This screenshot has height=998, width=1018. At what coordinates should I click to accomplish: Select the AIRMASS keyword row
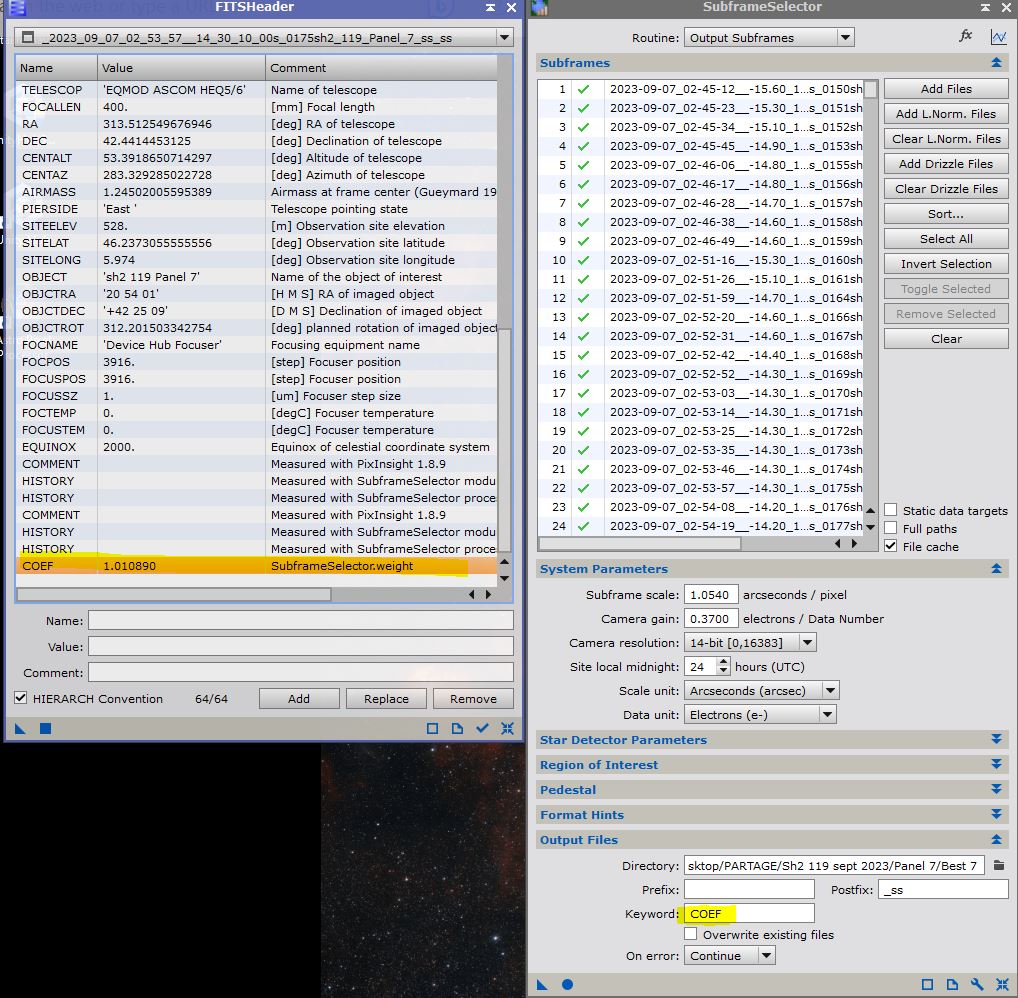click(x=257, y=192)
